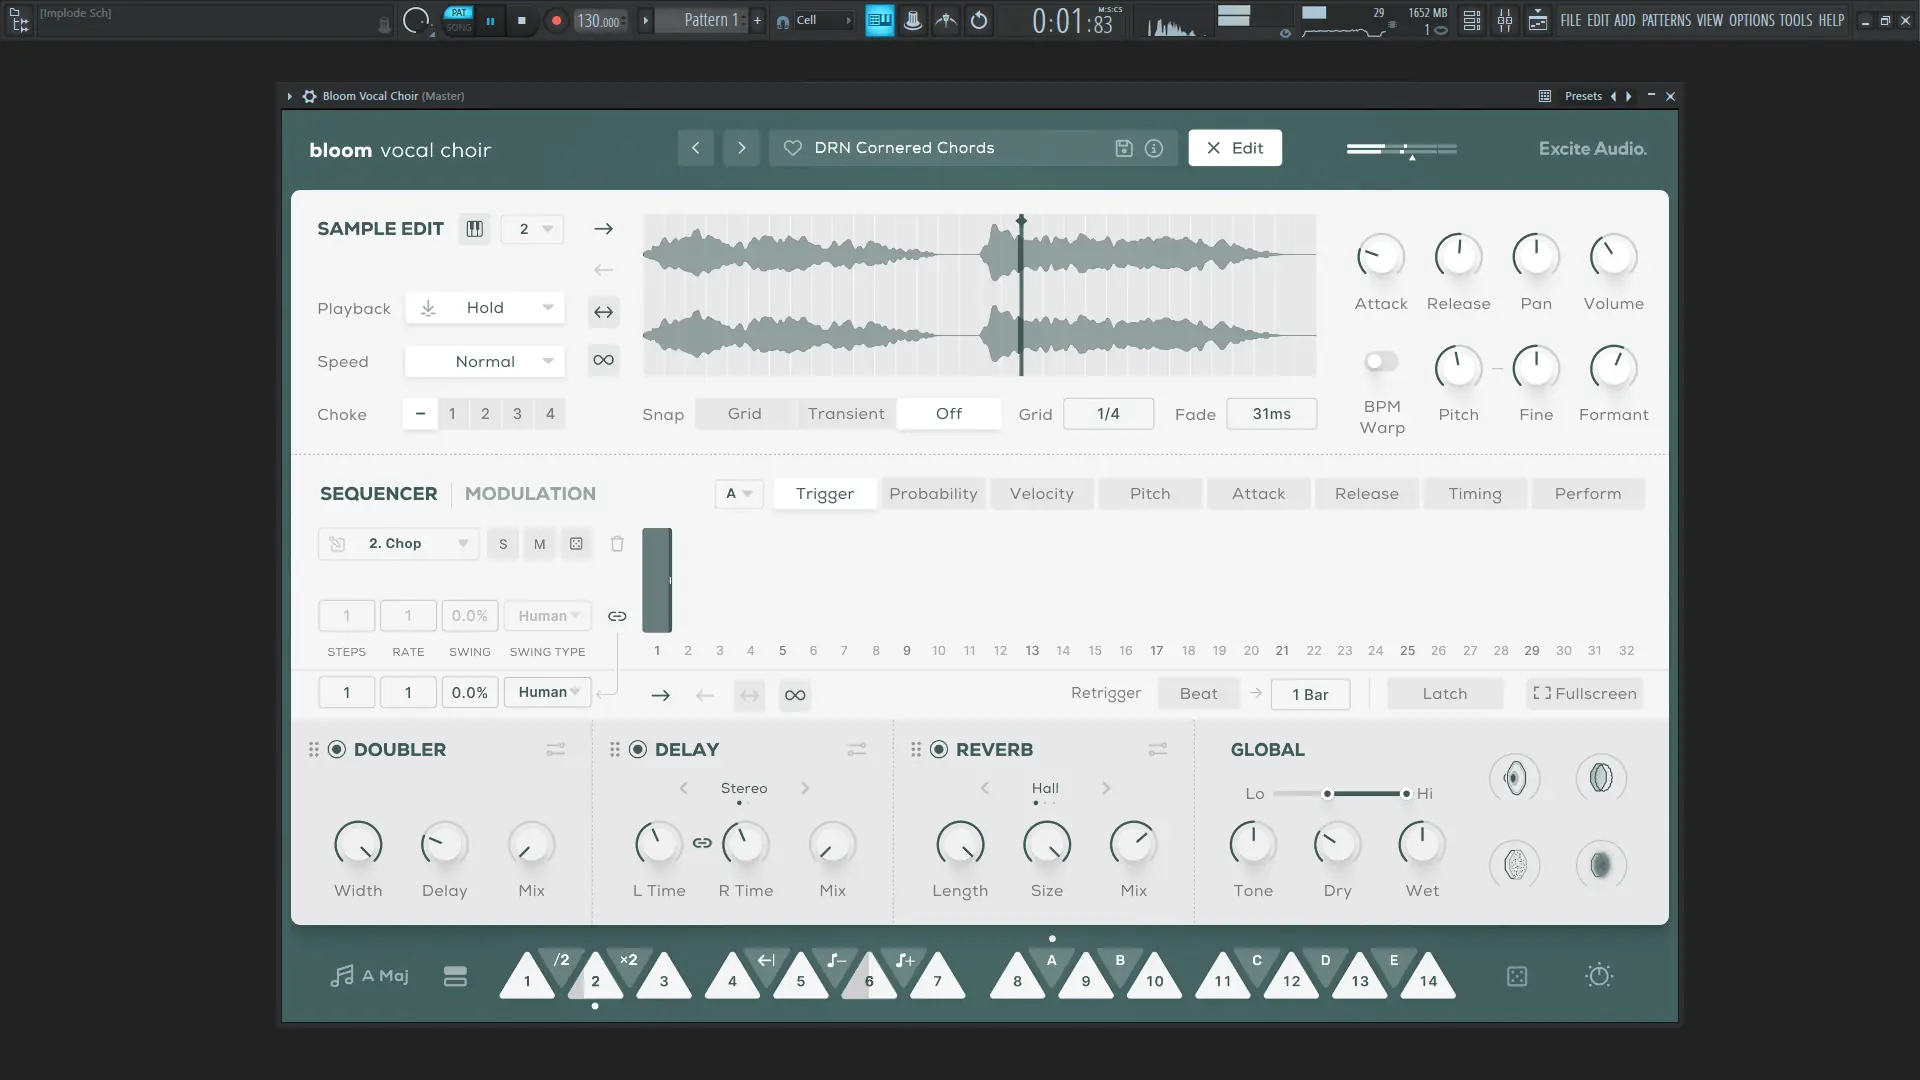Open Doubler effect settings sliders icon
Viewport: 1920px width, 1080px height.
(x=556, y=750)
